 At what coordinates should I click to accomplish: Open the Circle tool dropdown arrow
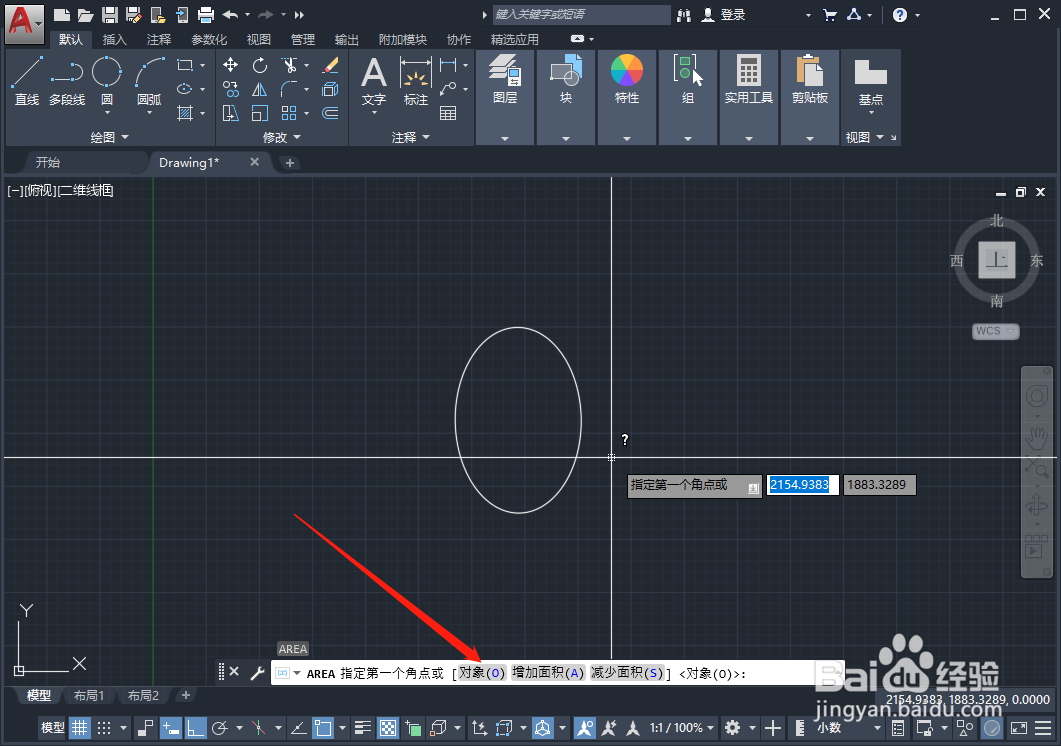click(107, 112)
